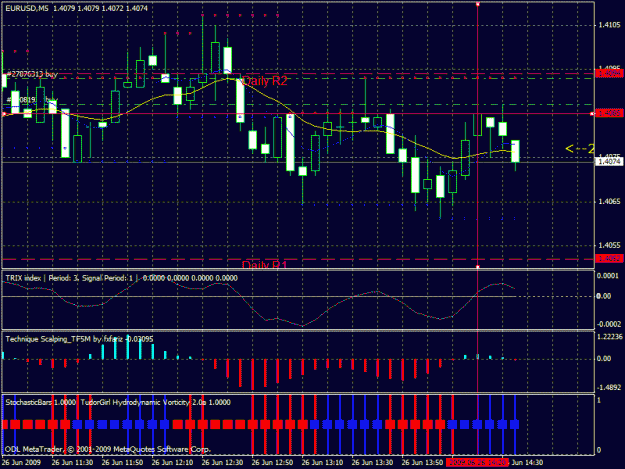Click the '26 Jun 13:10' time label
The image size is (625, 469).
tap(322, 463)
